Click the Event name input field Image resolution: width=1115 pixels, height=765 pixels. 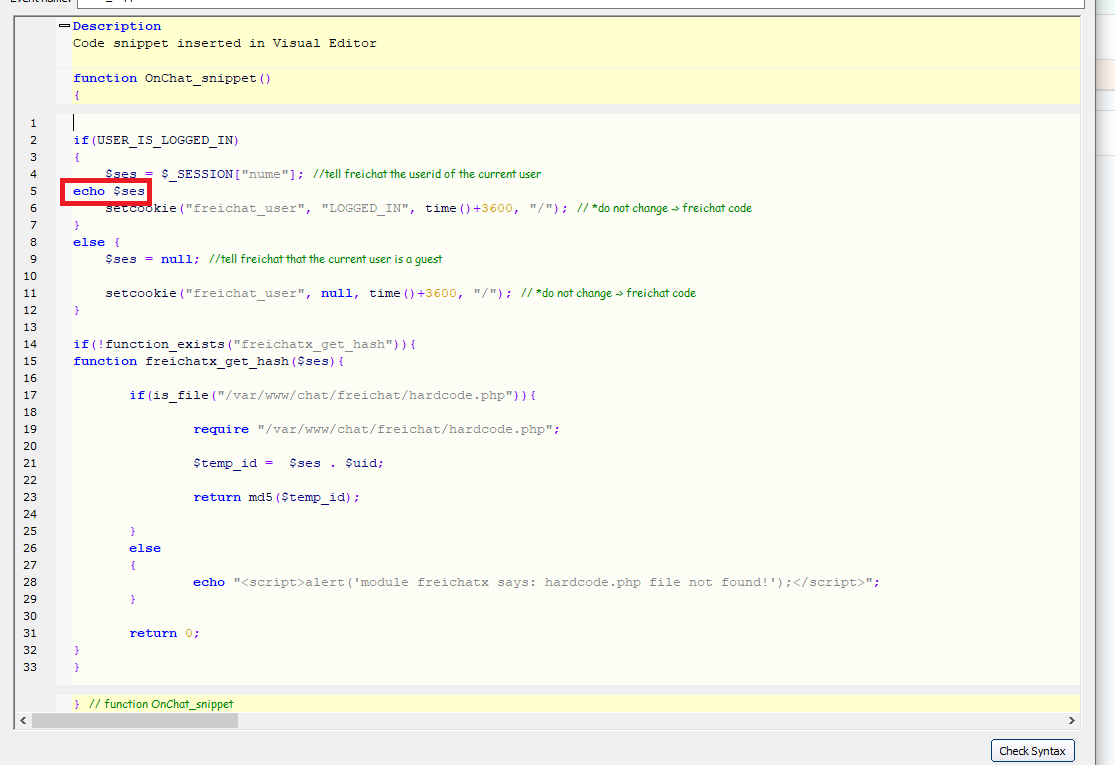[x=580, y=3]
